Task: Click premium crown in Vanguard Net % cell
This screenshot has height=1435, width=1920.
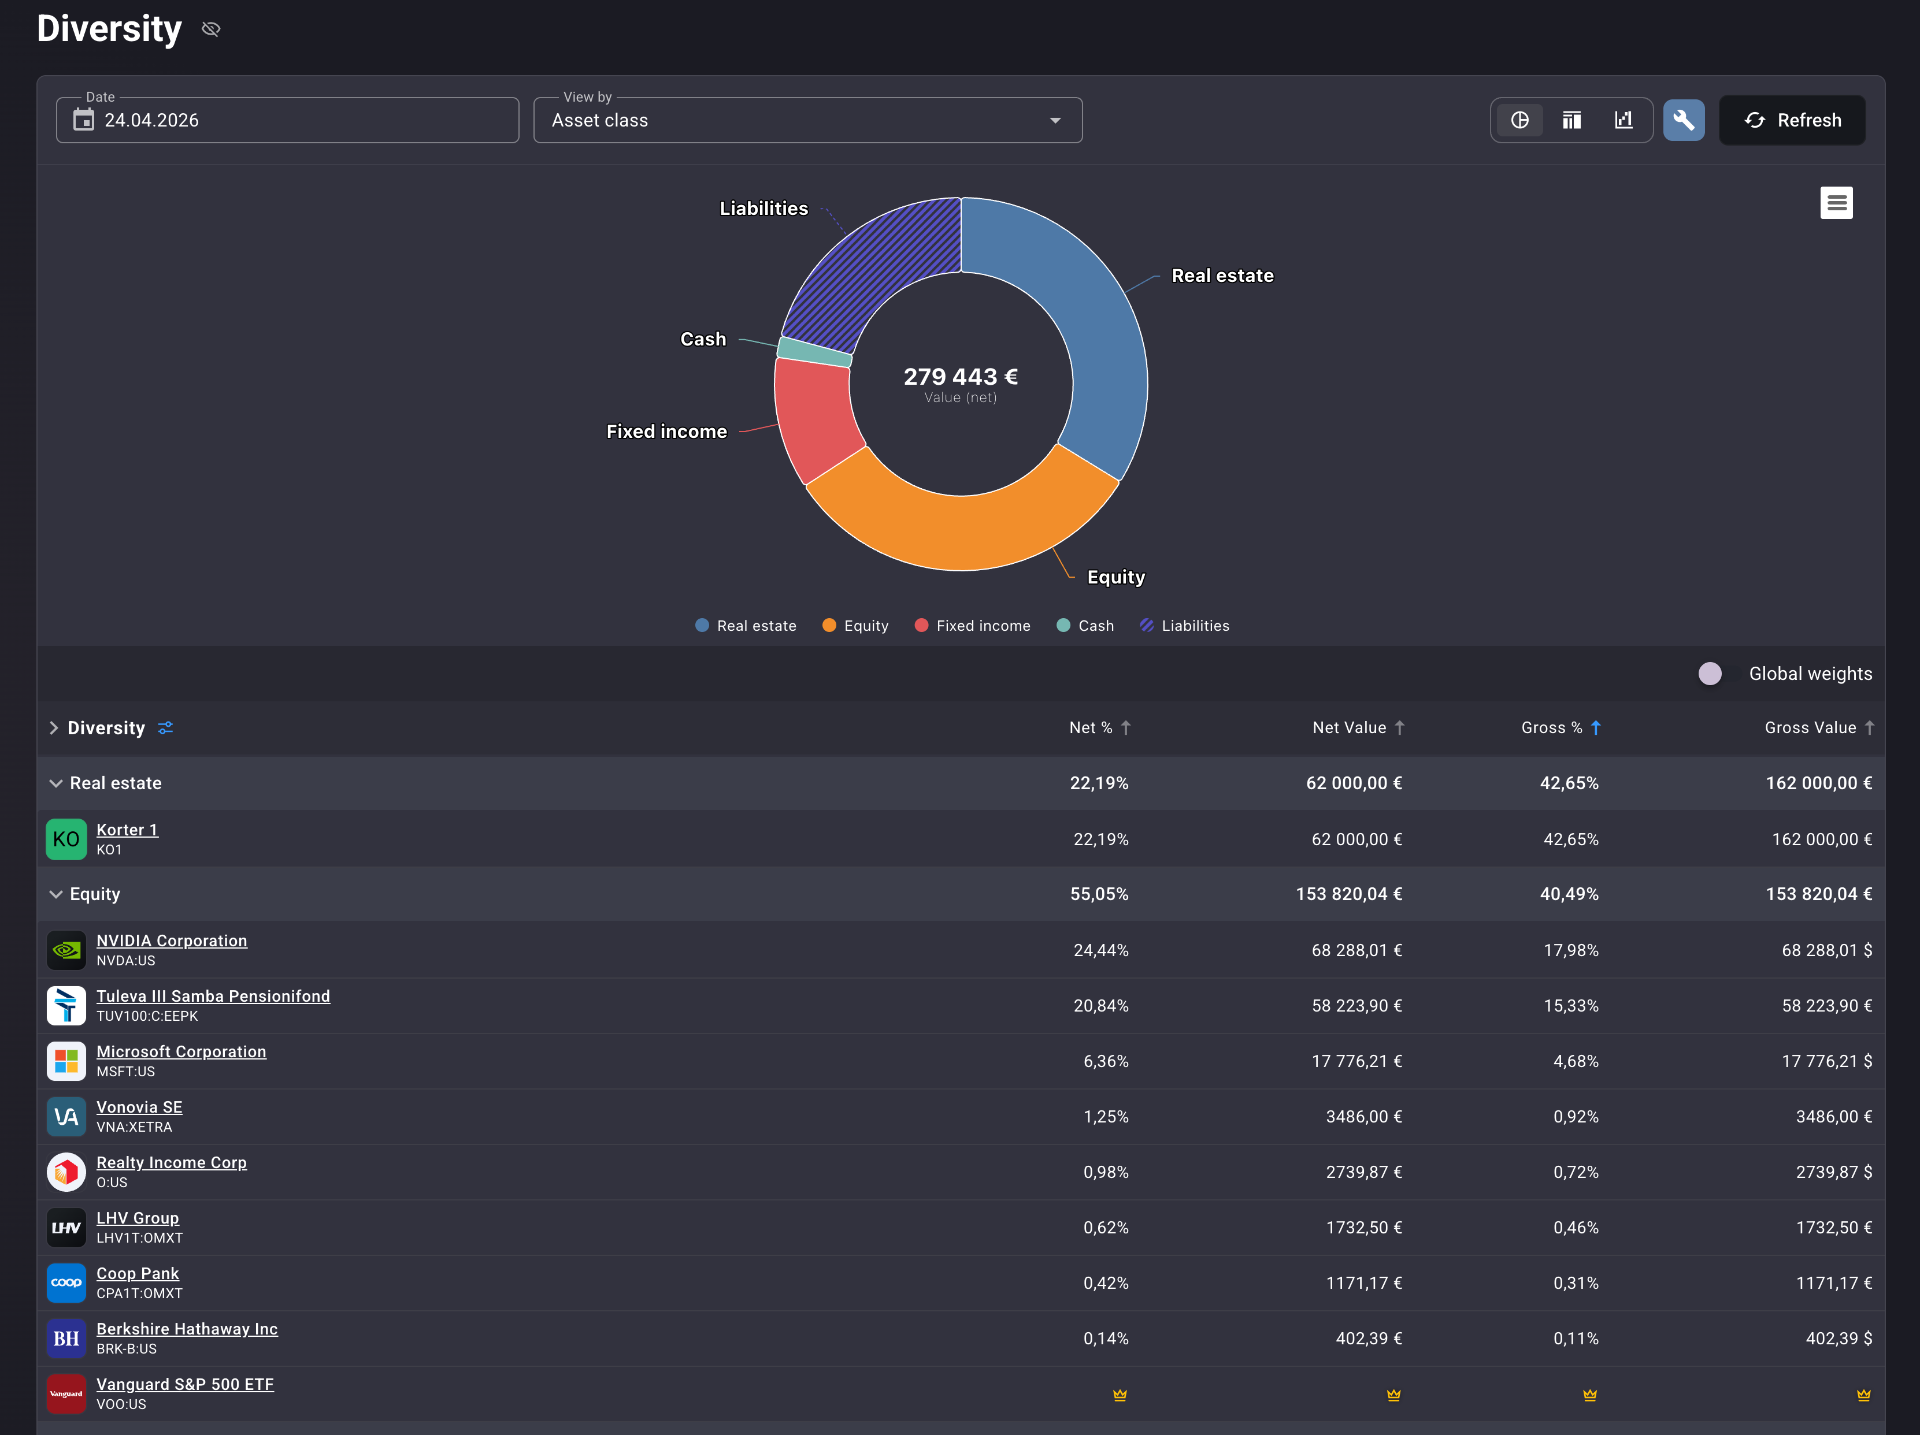Action: [x=1120, y=1395]
